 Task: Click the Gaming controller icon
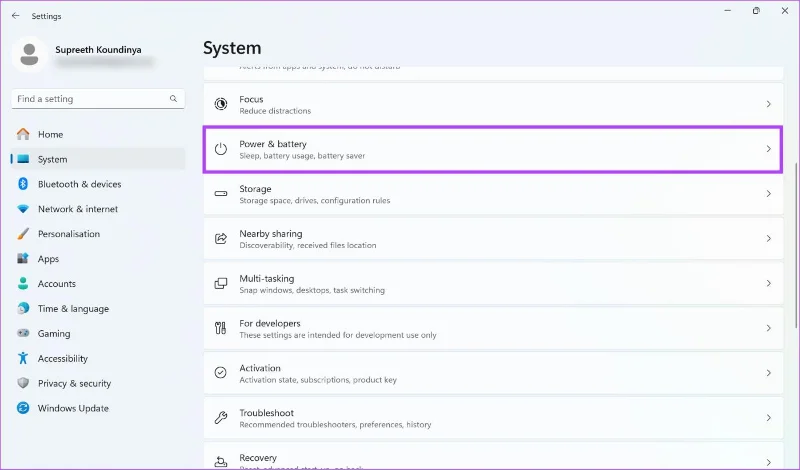point(23,333)
